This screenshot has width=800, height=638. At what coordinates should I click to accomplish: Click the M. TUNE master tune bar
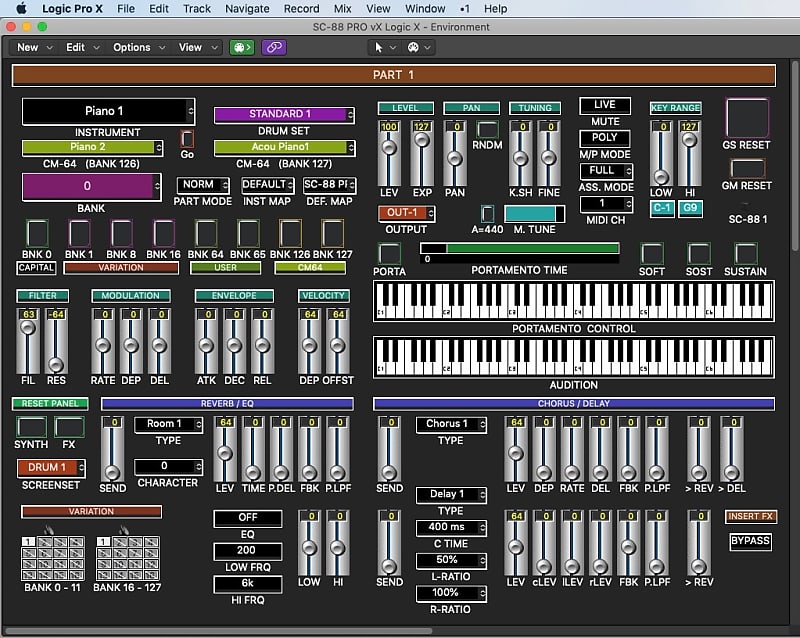[x=534, y=214]
